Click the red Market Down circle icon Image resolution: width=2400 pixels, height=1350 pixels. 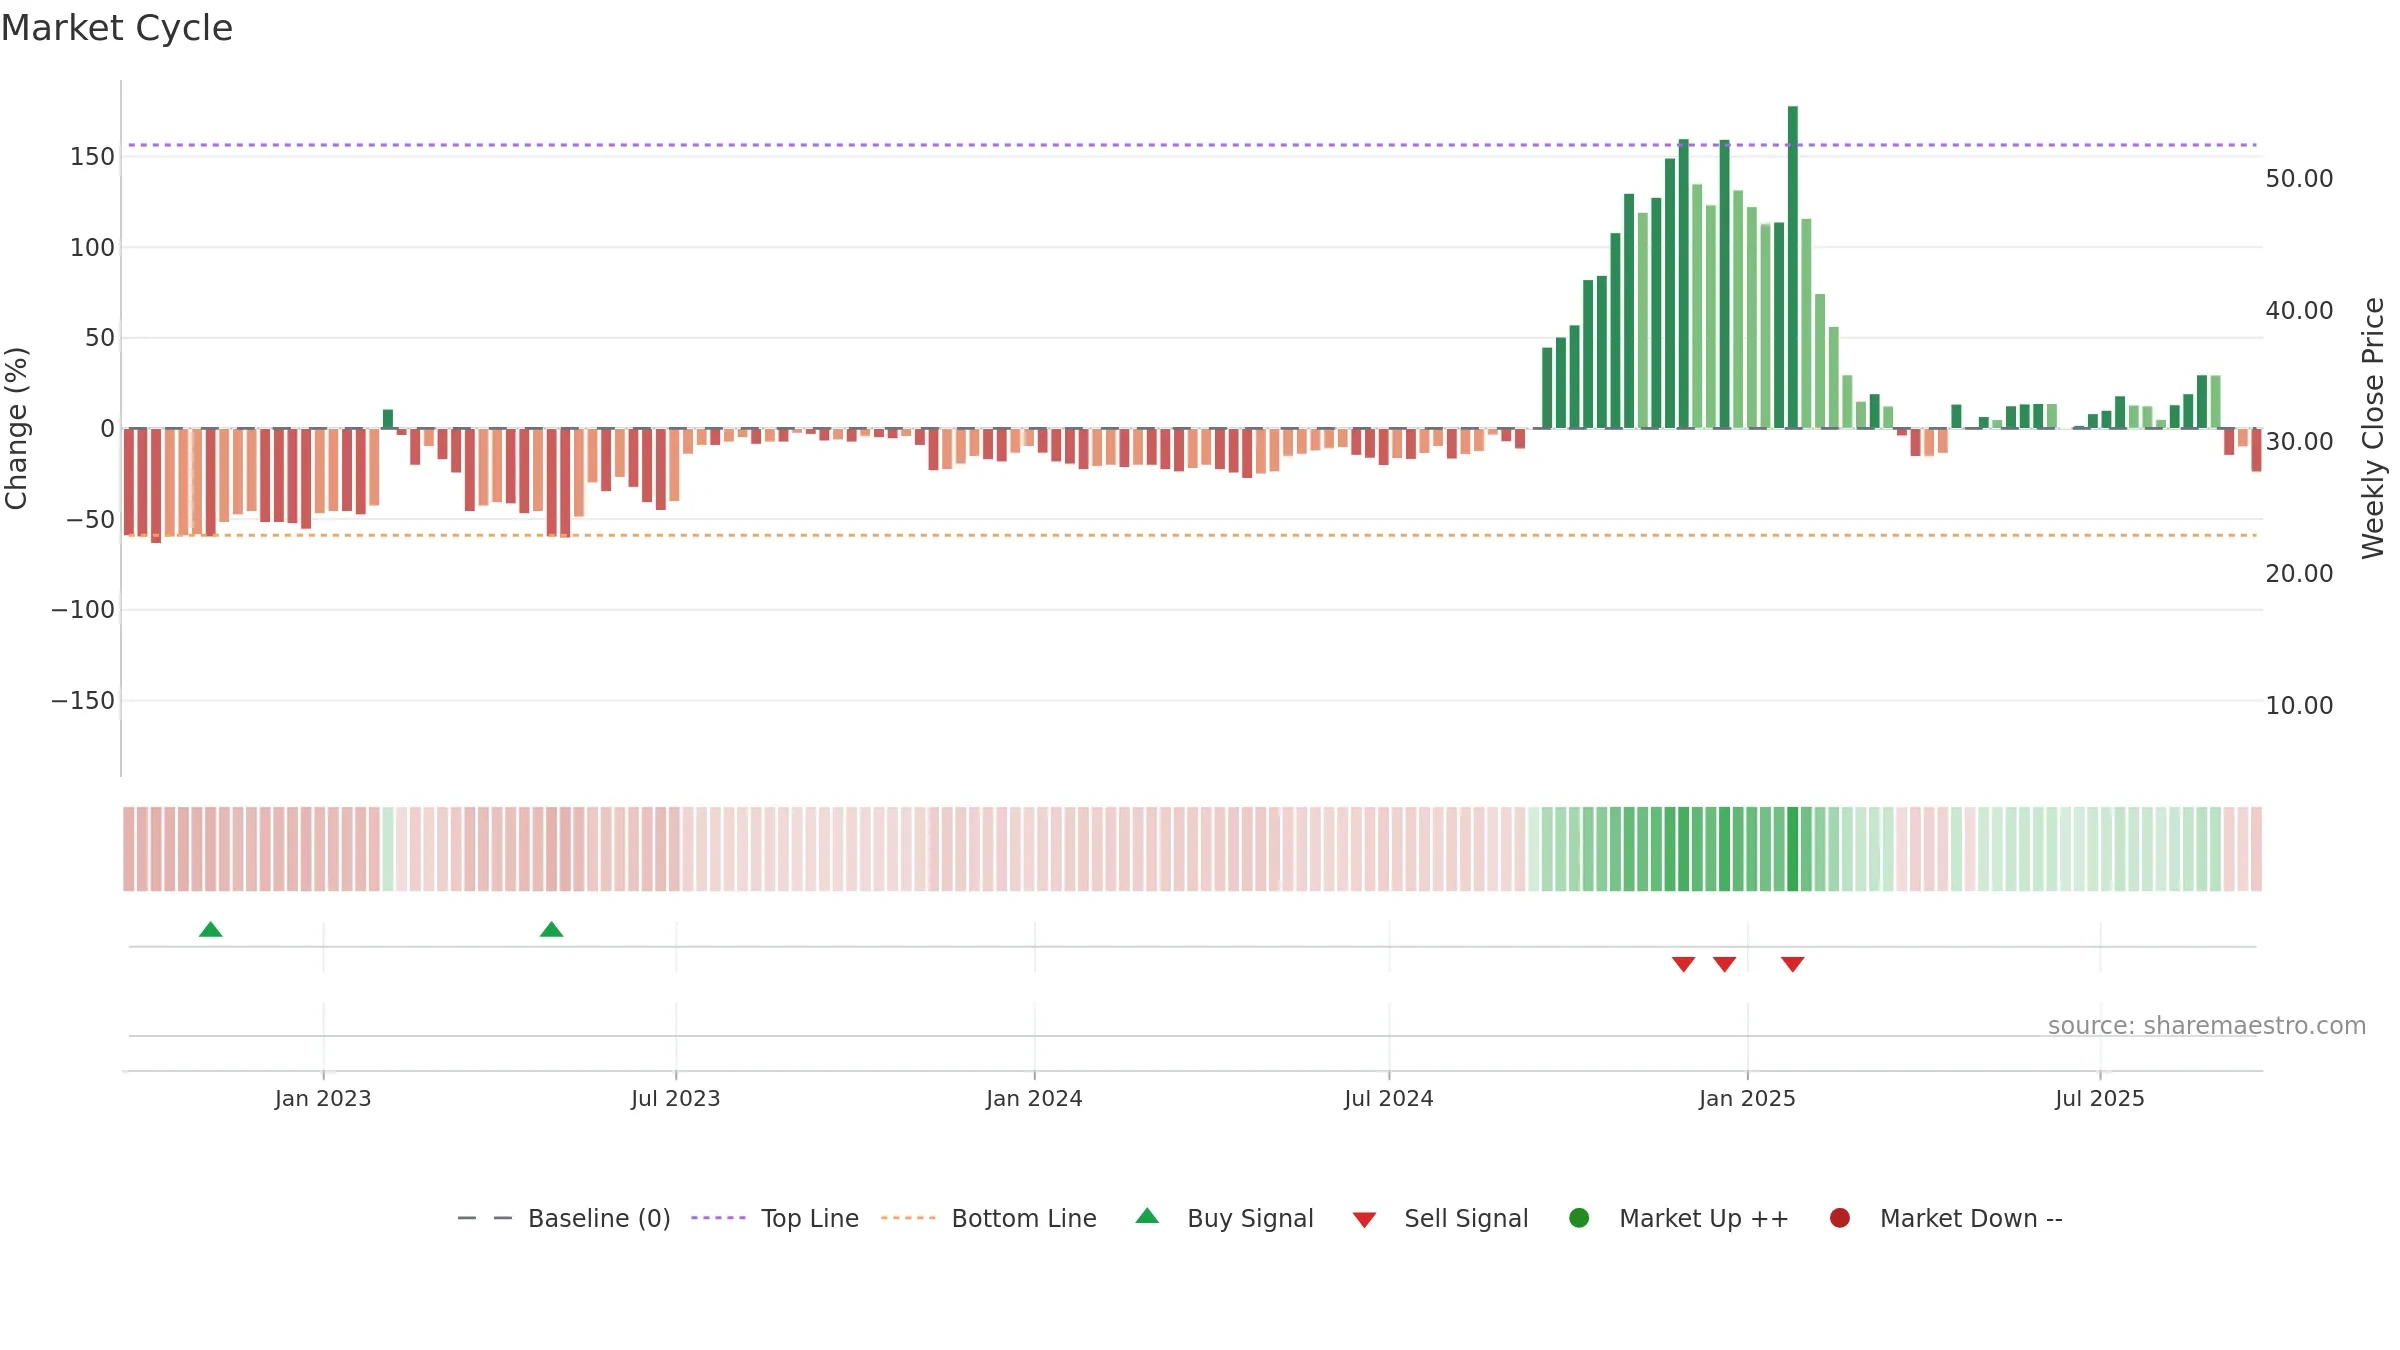pyautogui.click(x=1839, y=1218)
